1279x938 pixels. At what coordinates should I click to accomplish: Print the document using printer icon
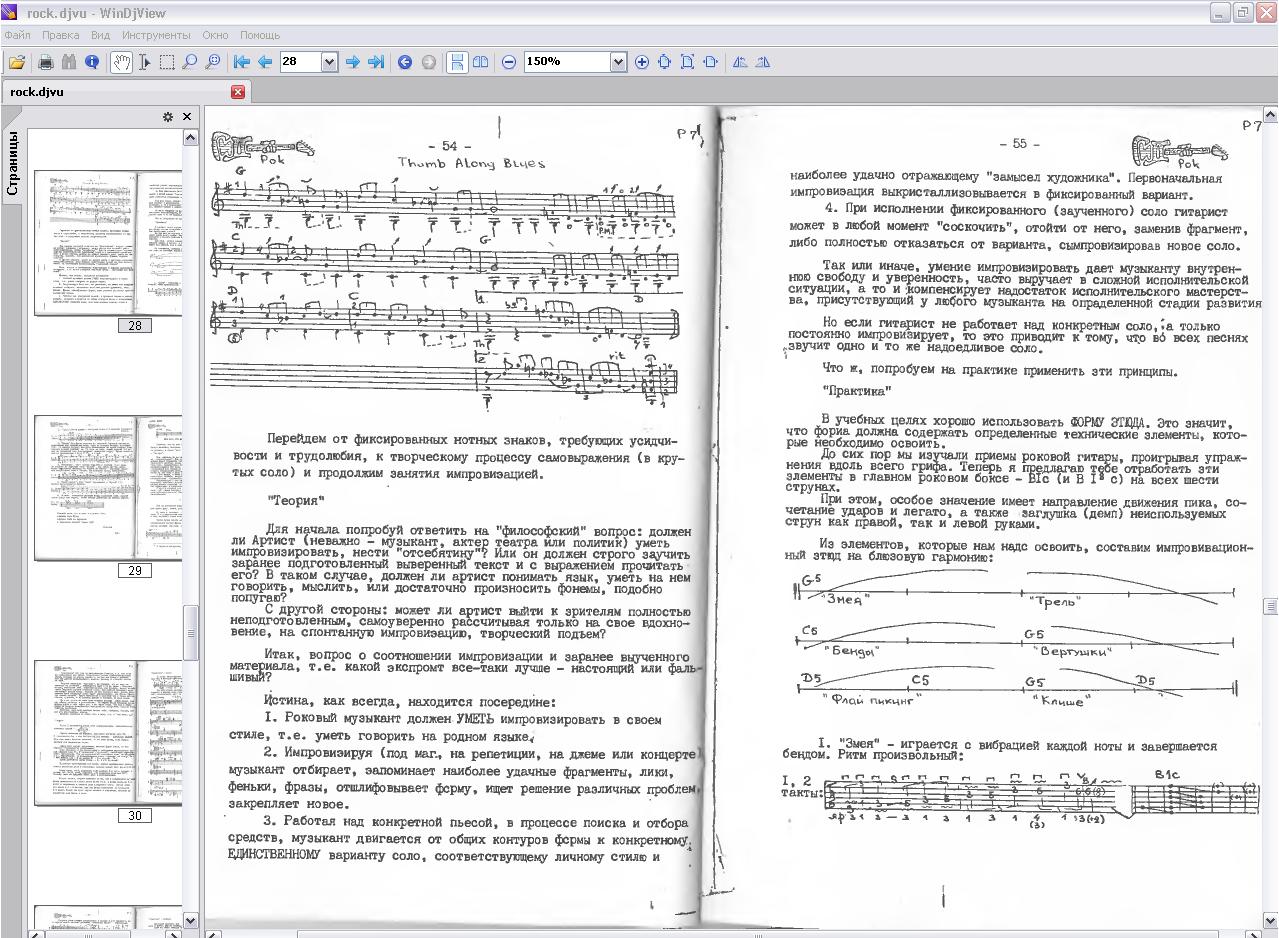(45, 62)
